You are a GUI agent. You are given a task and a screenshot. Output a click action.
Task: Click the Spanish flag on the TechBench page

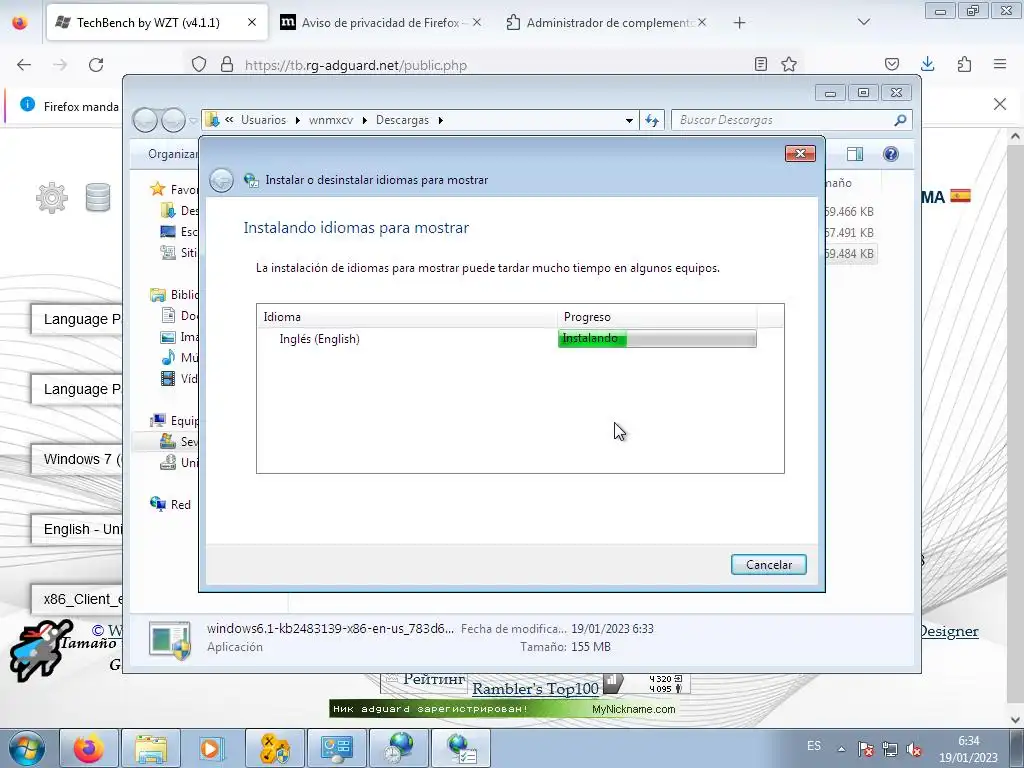pyautogui.click(x=960, y=196)
